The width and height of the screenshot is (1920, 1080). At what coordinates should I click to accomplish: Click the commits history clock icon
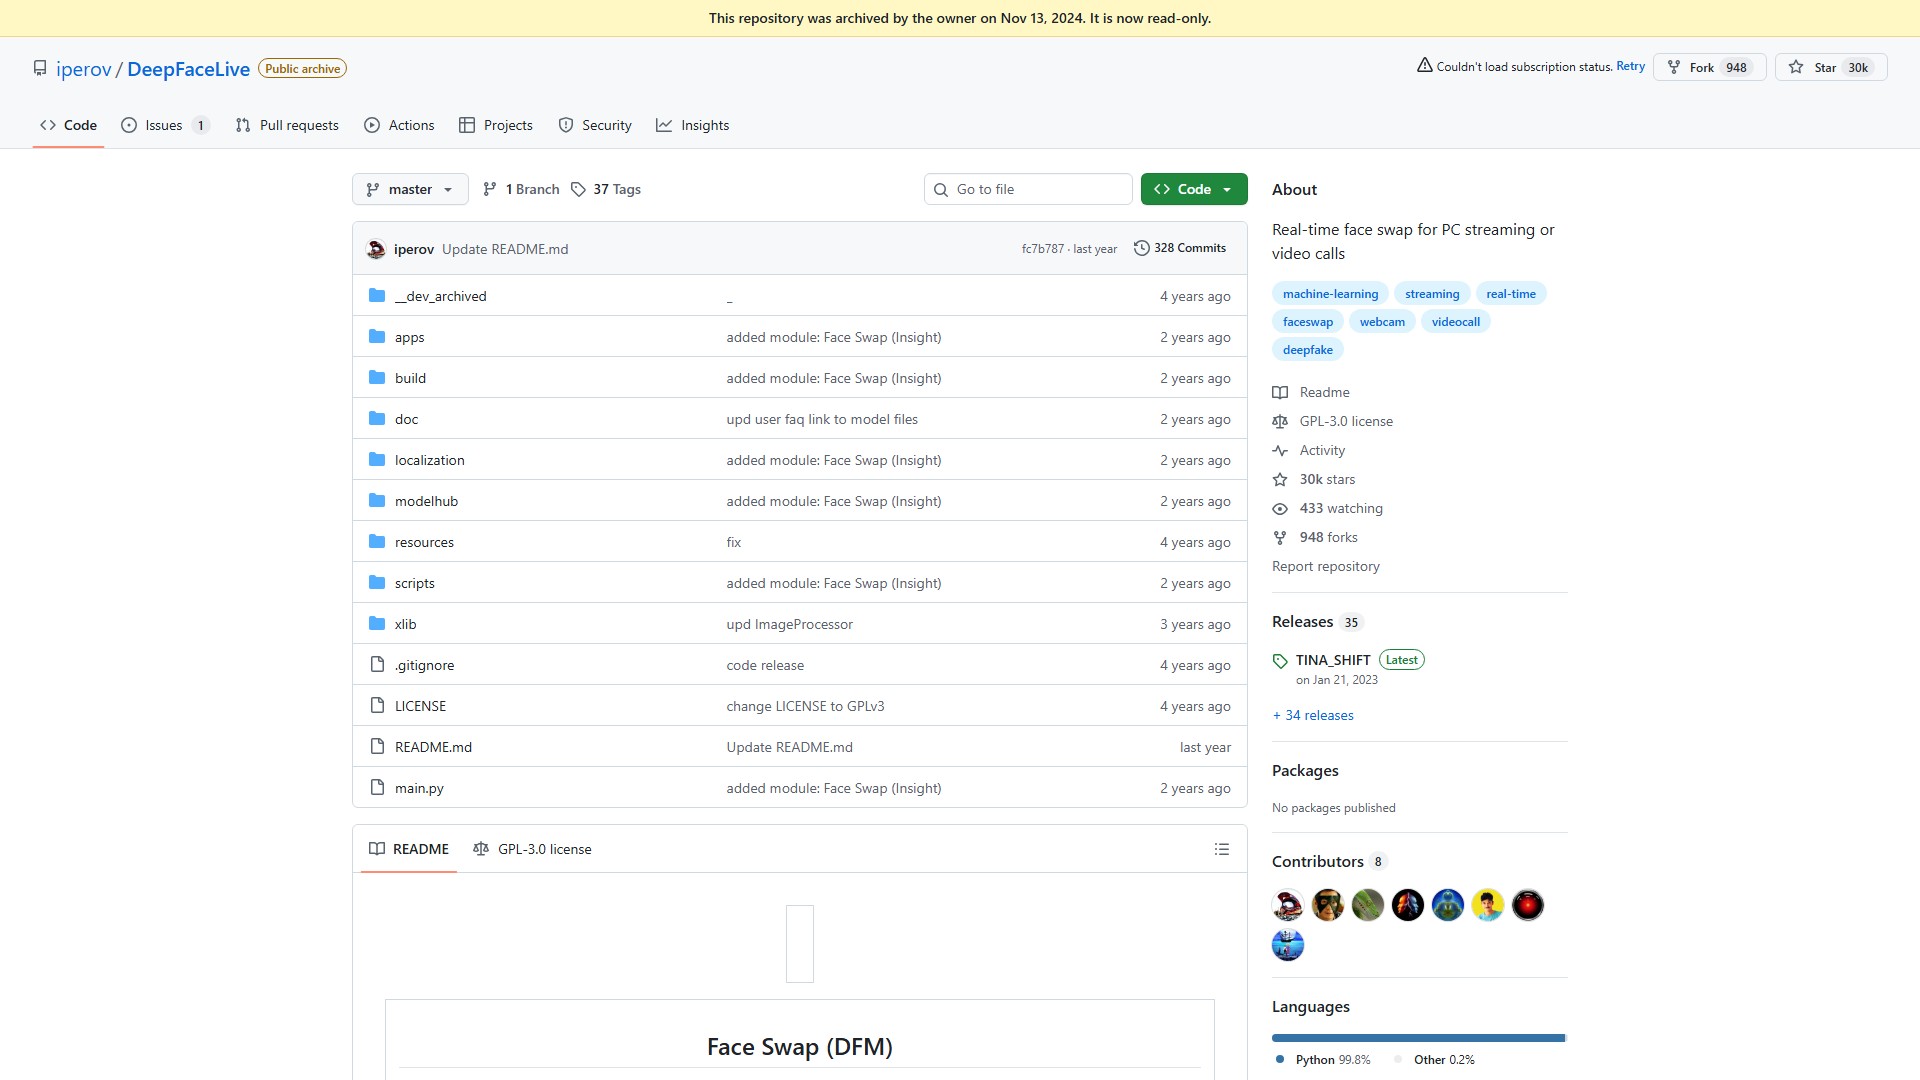coord(1141,248)
